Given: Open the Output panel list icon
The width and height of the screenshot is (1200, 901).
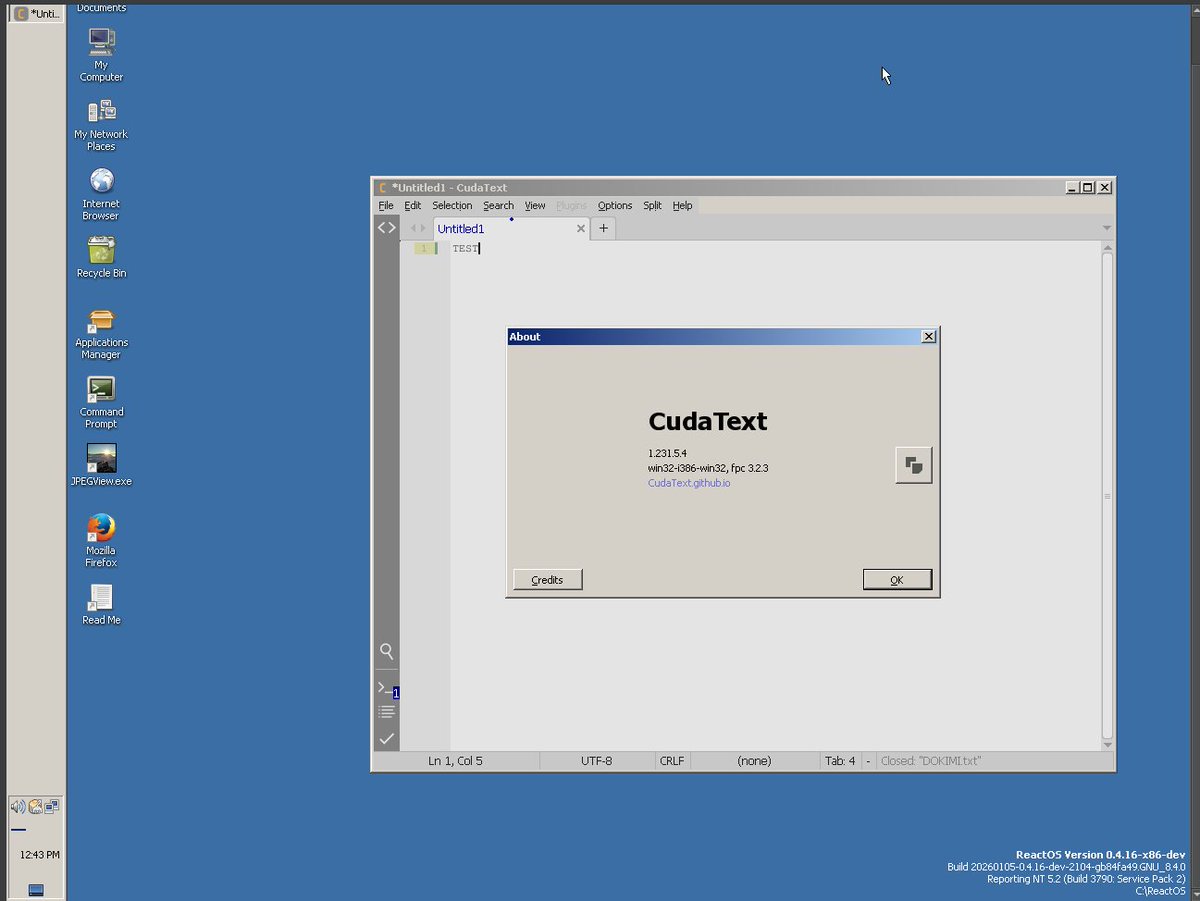Looking at the screenshot, I should [x=386, y=711].
